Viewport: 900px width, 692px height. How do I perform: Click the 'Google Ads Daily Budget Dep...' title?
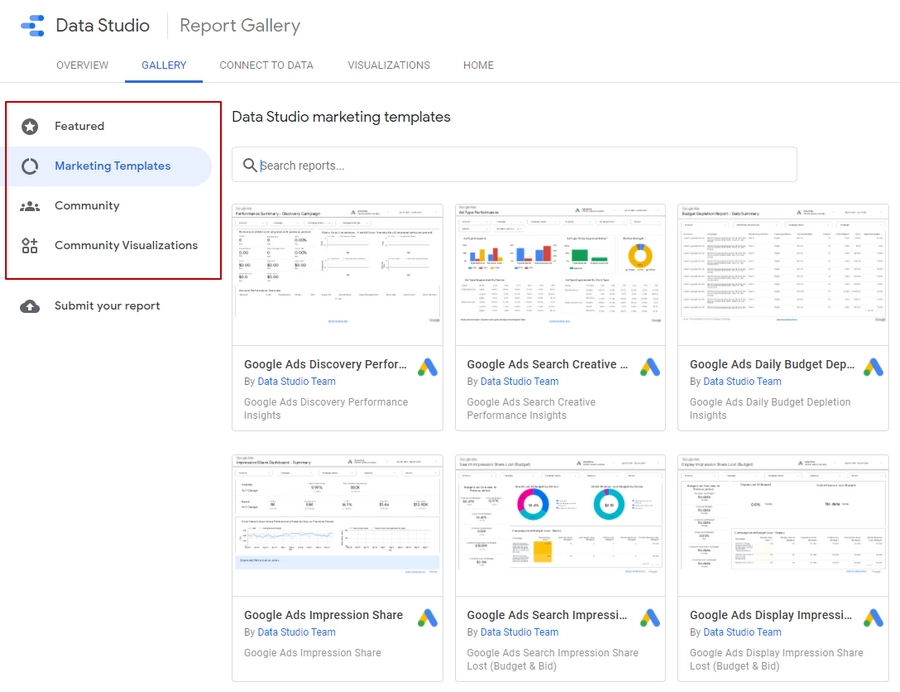pyautogui.click(x=772, y=364)
